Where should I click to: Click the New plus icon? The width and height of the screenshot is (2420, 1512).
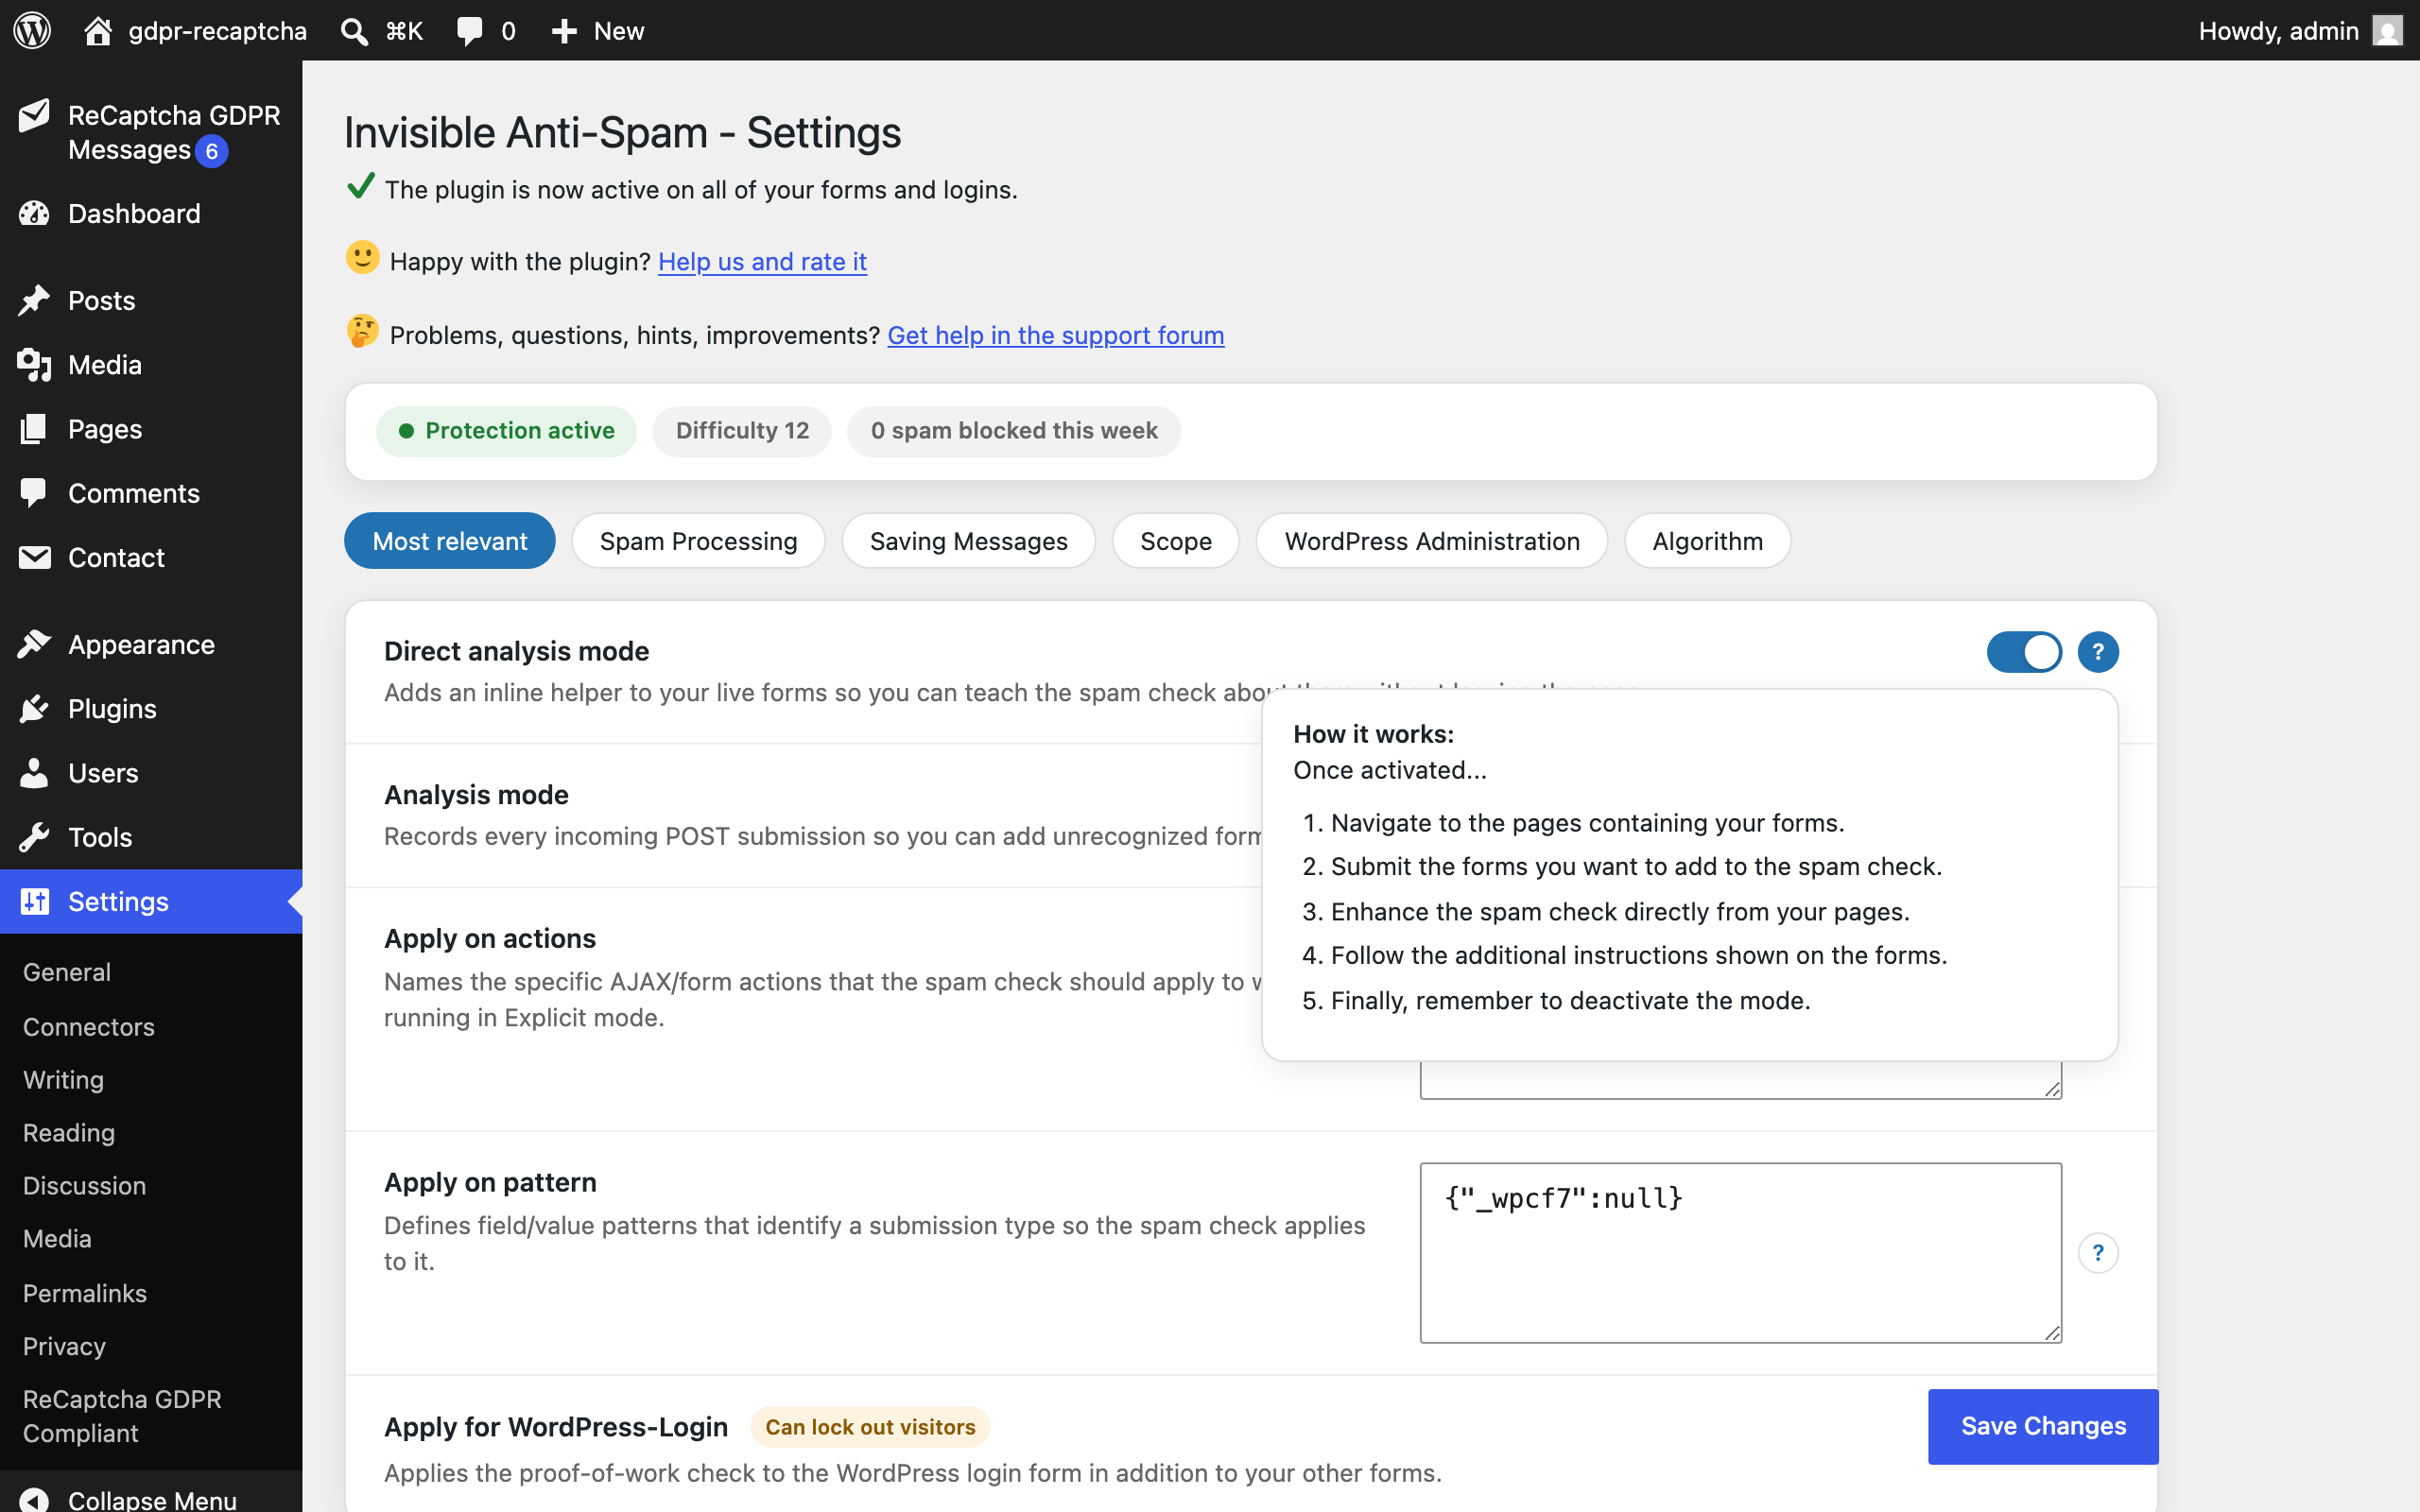(x=564, y=31)
